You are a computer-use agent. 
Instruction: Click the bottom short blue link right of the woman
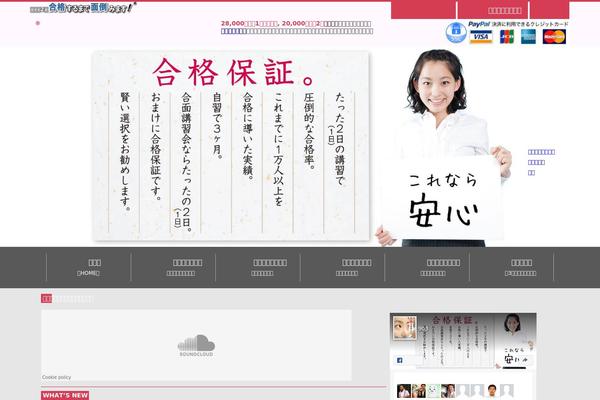tap(531, 173)
